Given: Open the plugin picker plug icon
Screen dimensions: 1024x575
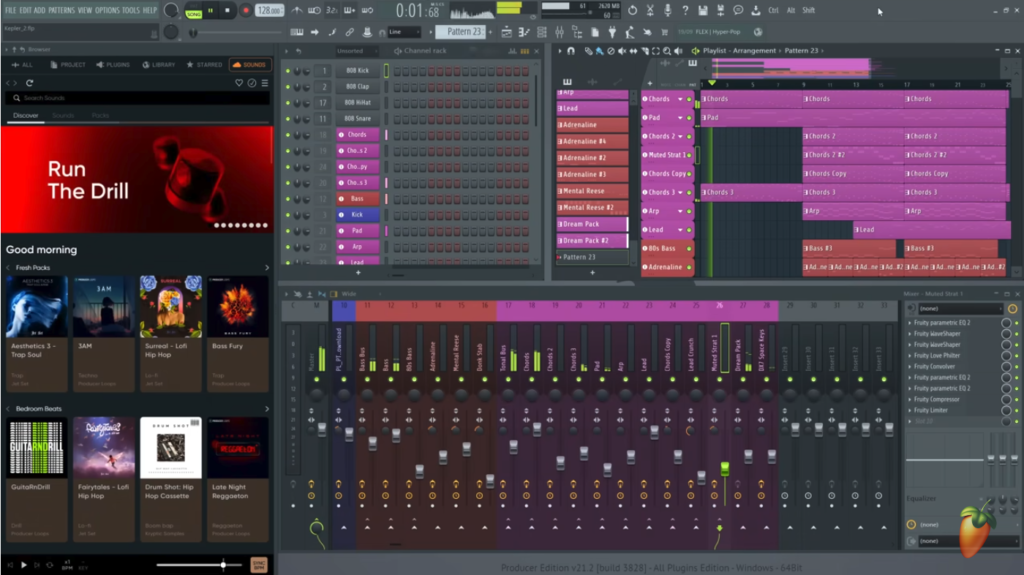Looking at the screenshot, I should (612, 32).
